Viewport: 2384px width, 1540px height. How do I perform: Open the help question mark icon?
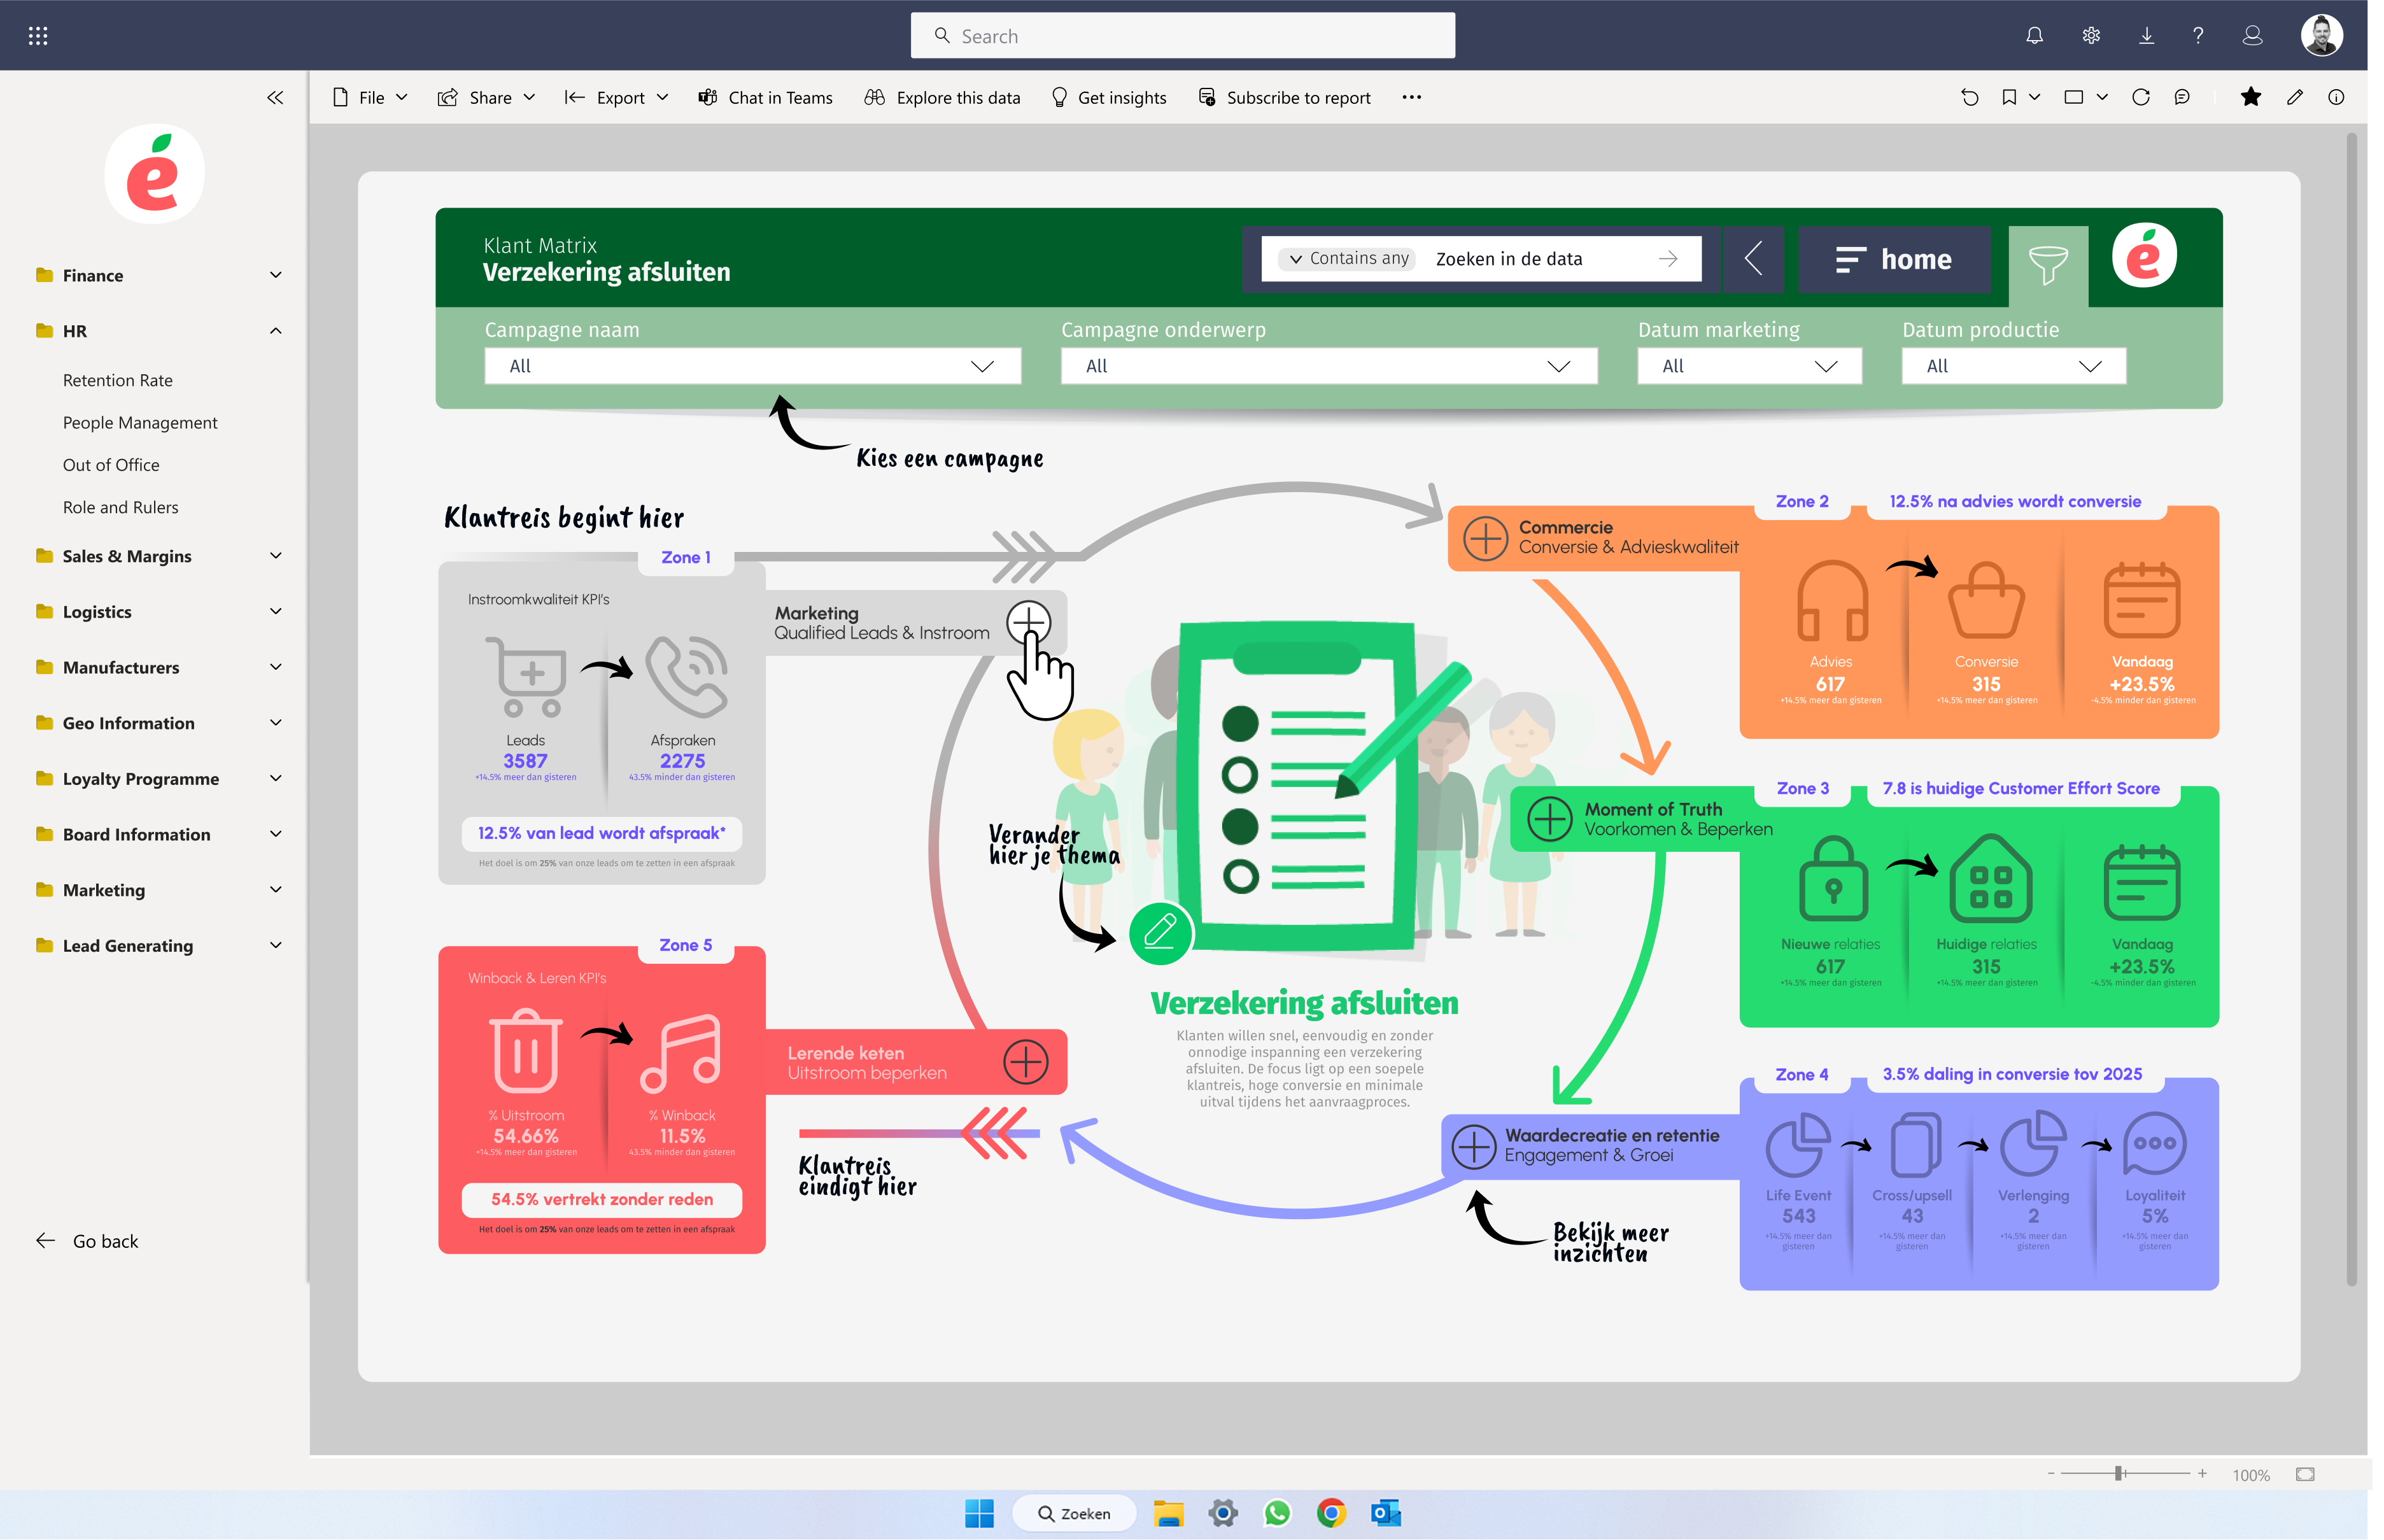(2198, 36)
